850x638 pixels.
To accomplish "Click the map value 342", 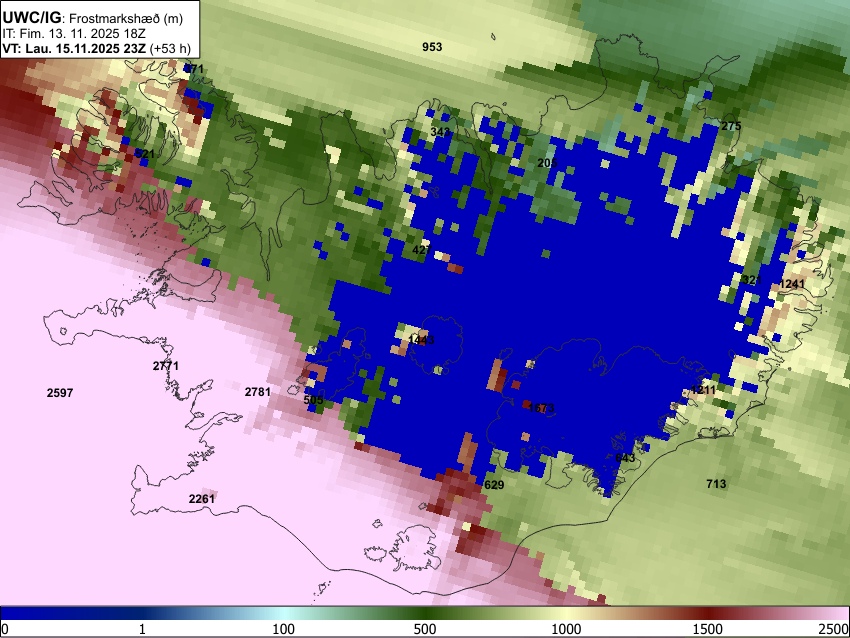I will (x=440, y=132).
